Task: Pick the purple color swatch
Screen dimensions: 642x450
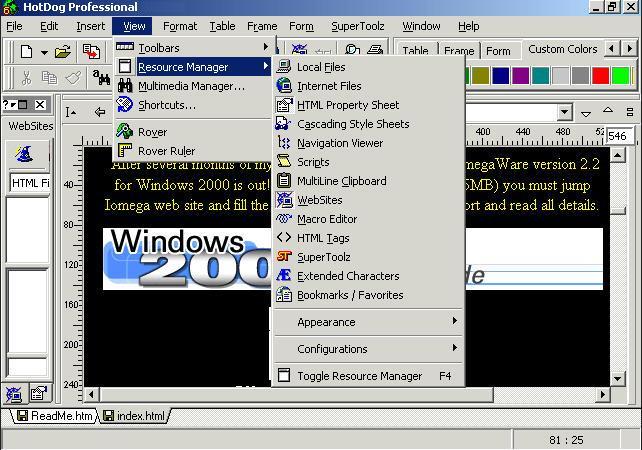Action: click(x=520, y=76)
